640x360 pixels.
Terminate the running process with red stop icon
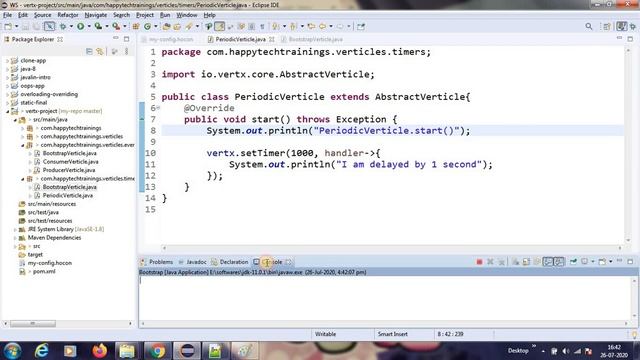[479, 262]
